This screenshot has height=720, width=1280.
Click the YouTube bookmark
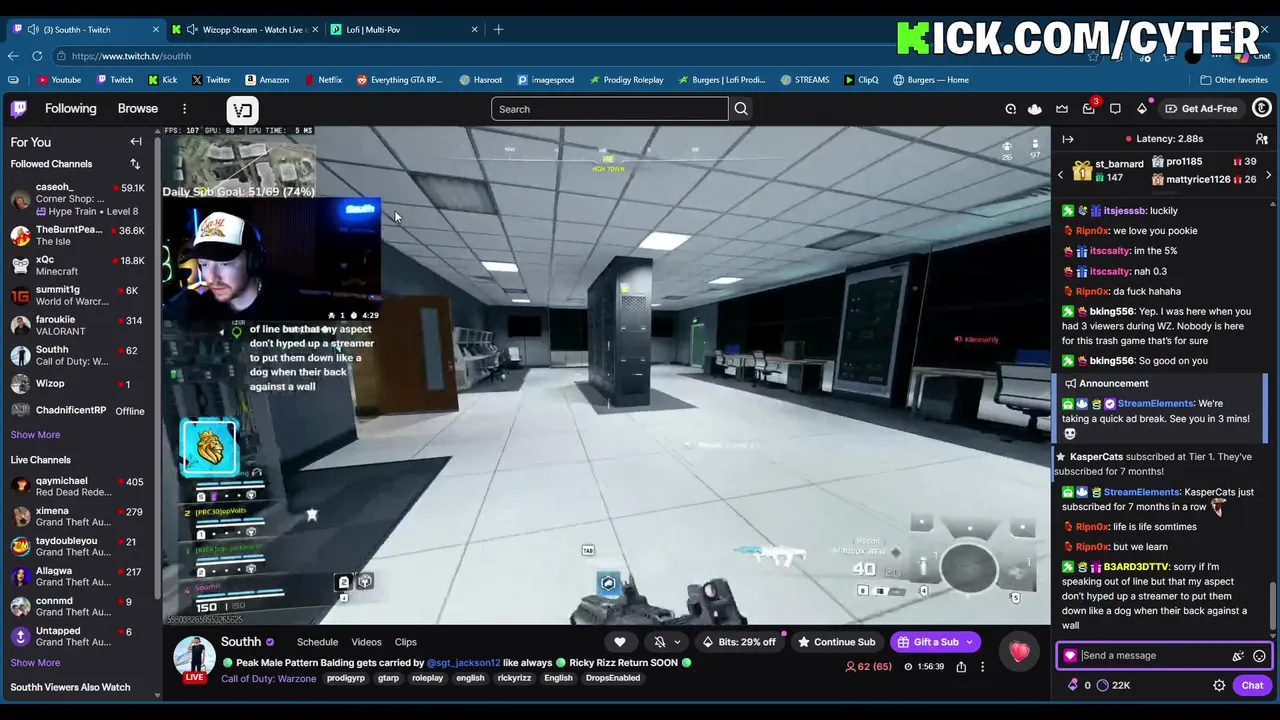(58, 80)
